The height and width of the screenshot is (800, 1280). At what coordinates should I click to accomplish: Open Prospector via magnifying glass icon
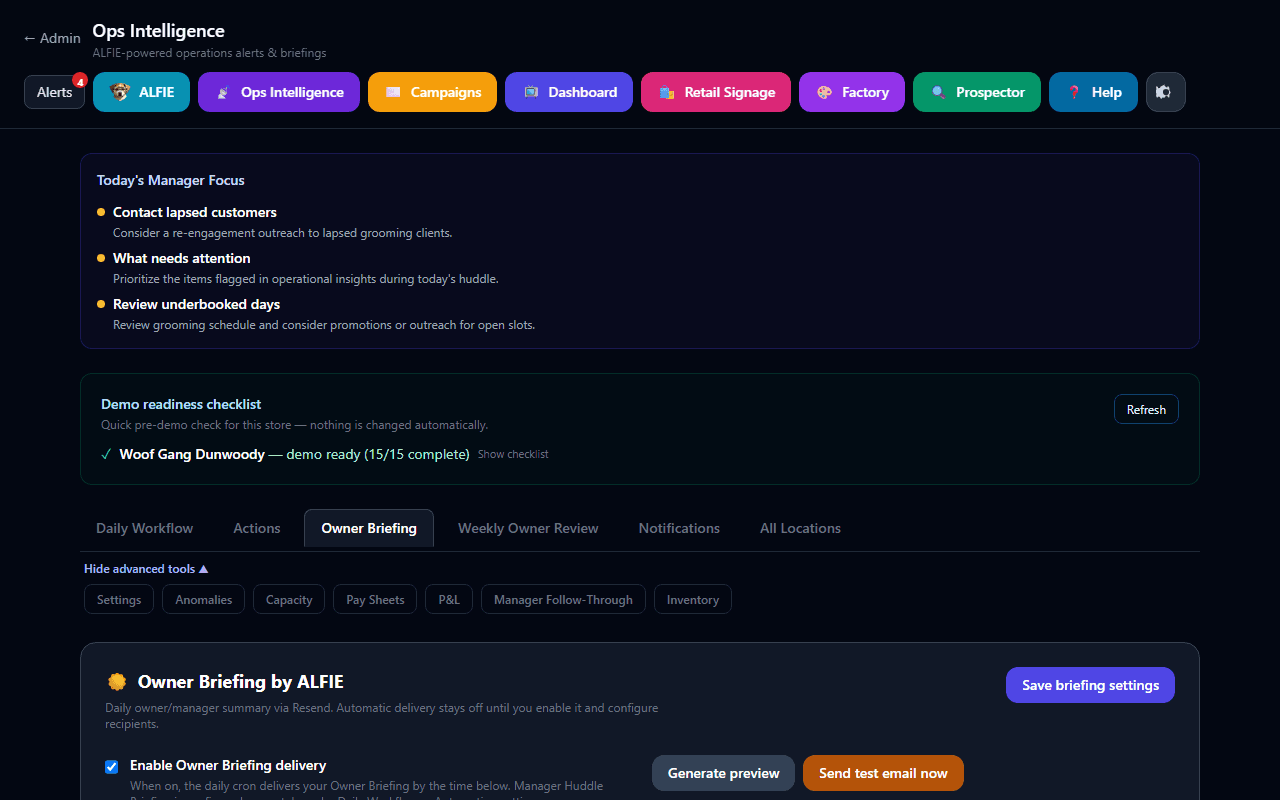point(938,92)
